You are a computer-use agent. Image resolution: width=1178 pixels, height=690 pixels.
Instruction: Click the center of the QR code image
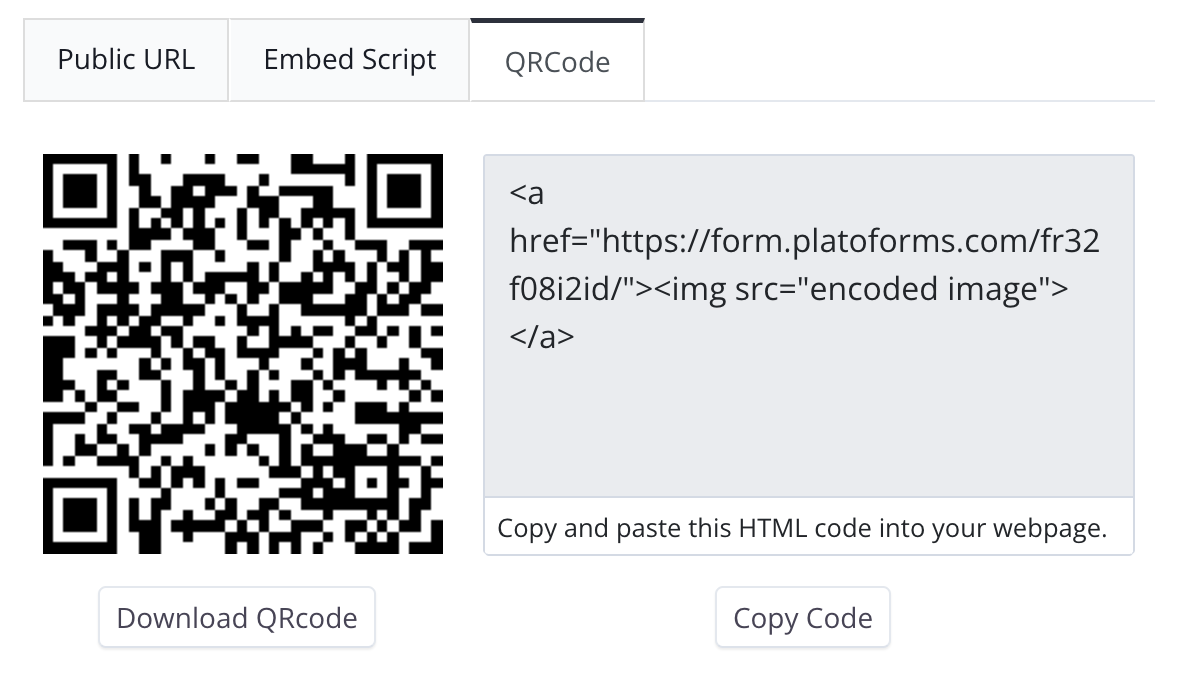click(x=243, y=354)
